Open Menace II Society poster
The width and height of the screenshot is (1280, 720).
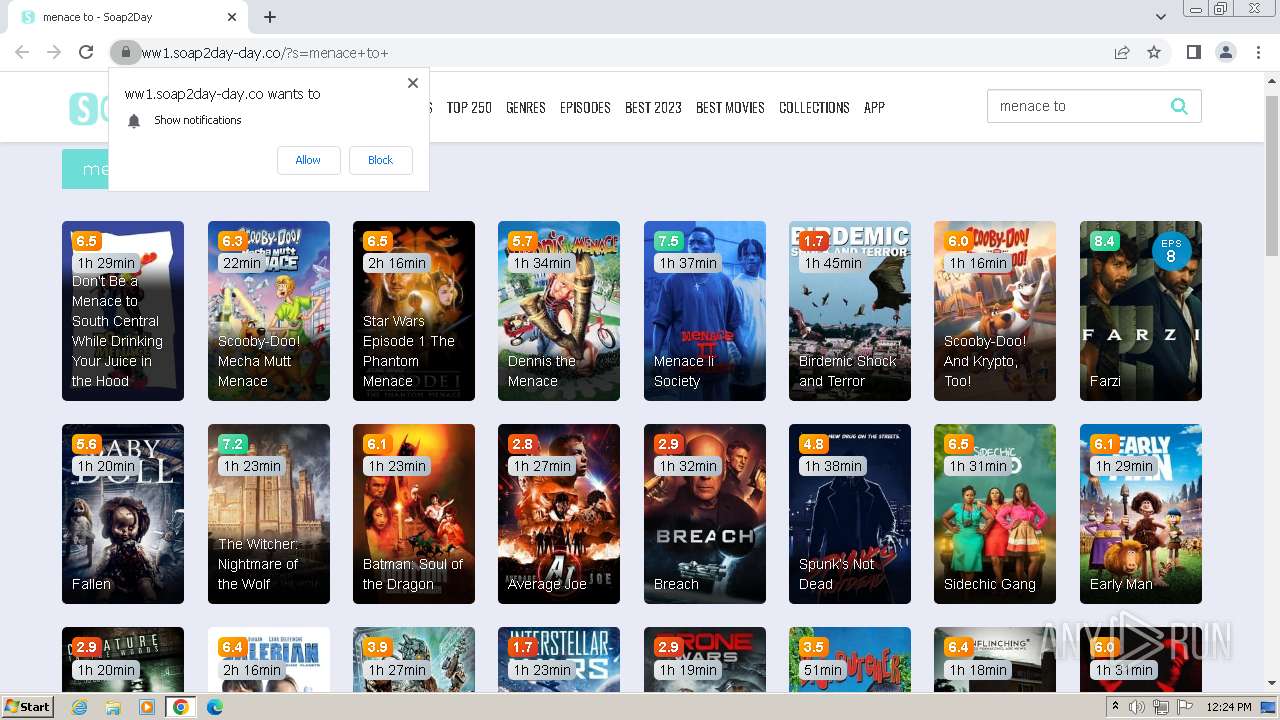coord(705,311)
